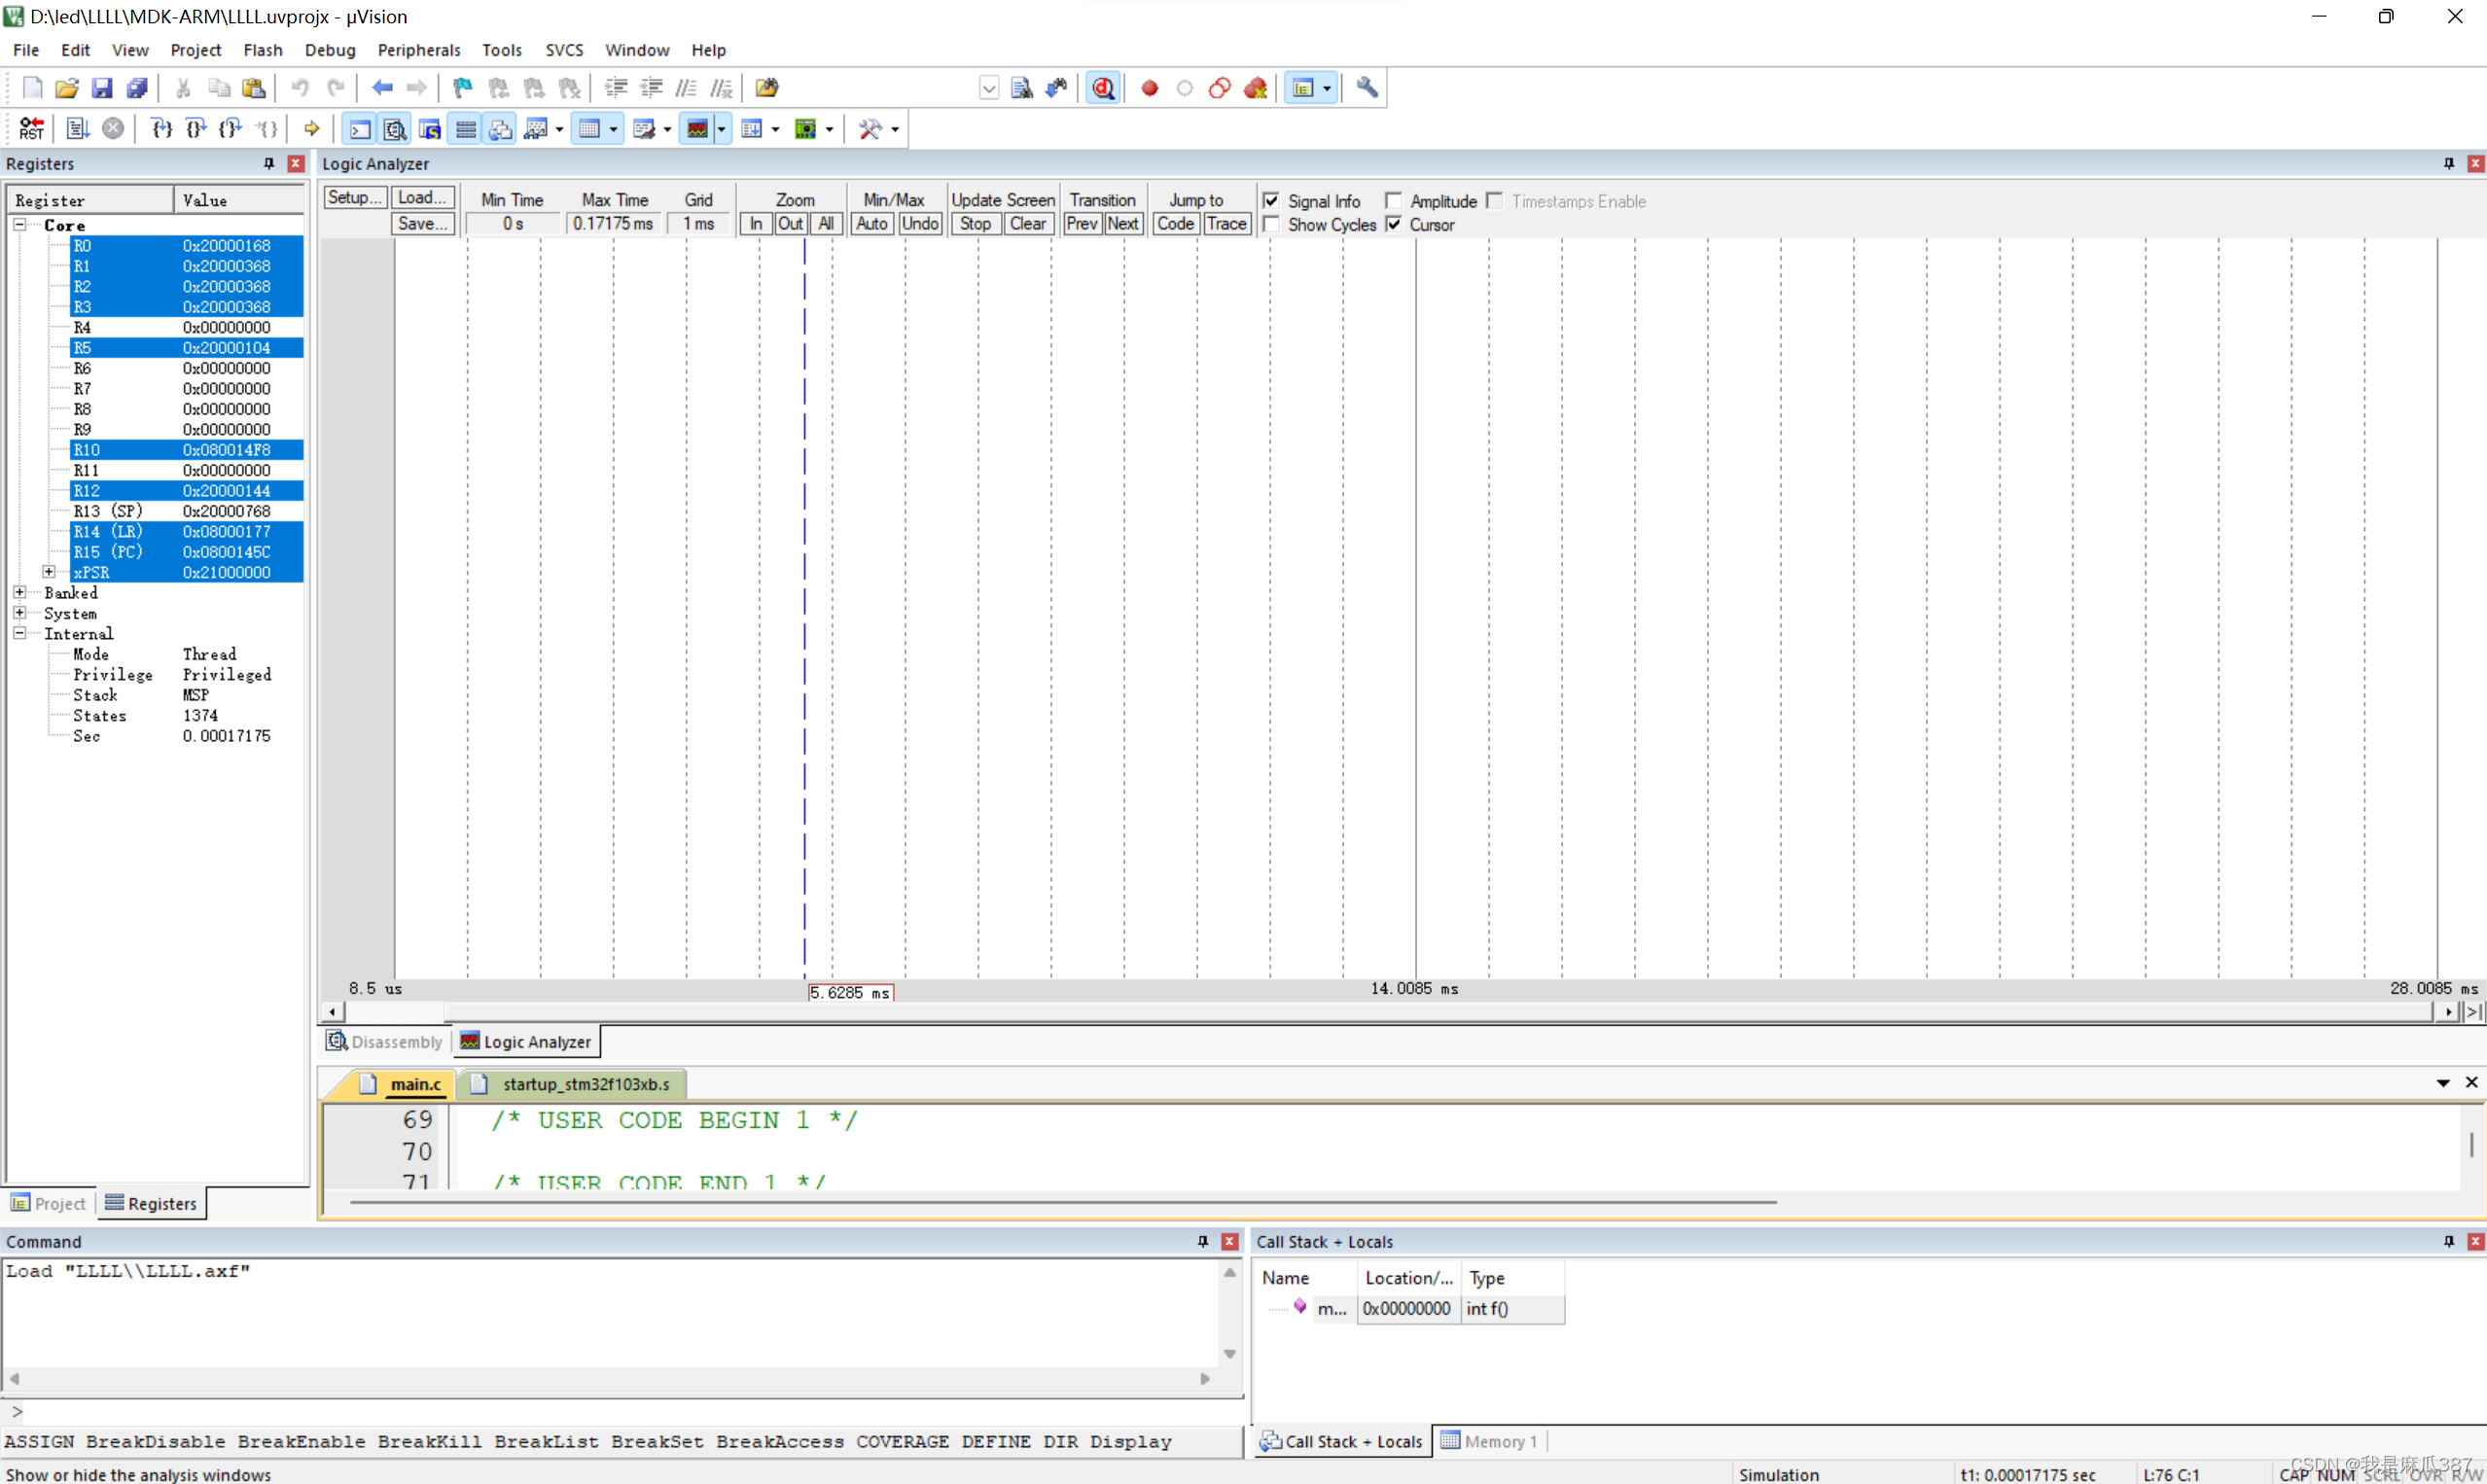
Task: Click the Insert Breakpoint red dot icon
Action: (x=1150, y=88)
